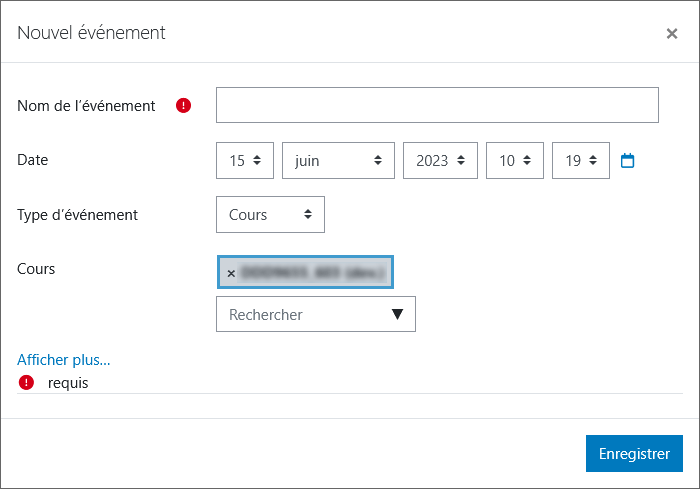Expand the Type d'événement dropdown set to Cours

pyautogui.click(x=270, y=214)
